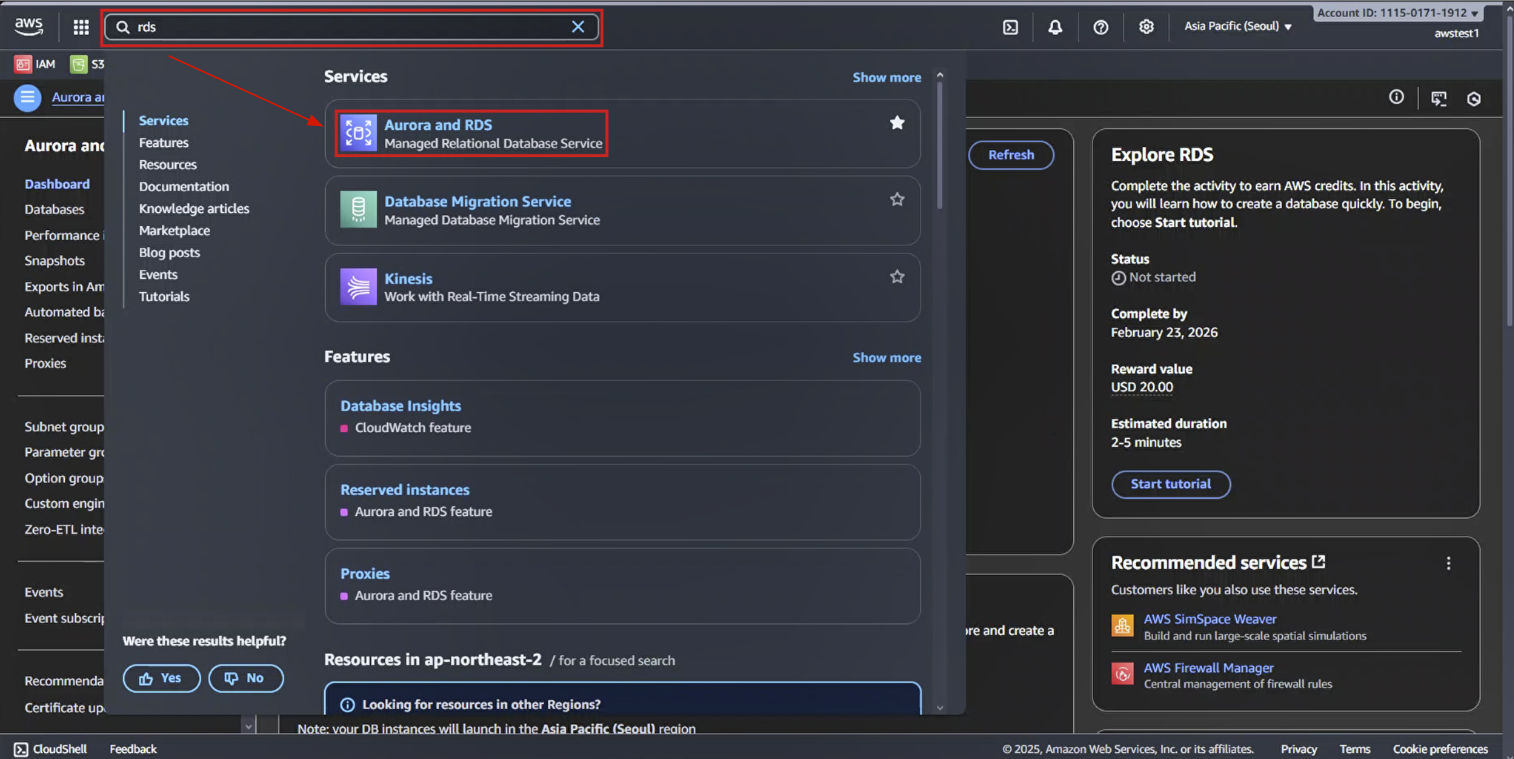Click the search results panel scrollbar

click(940, 145)
